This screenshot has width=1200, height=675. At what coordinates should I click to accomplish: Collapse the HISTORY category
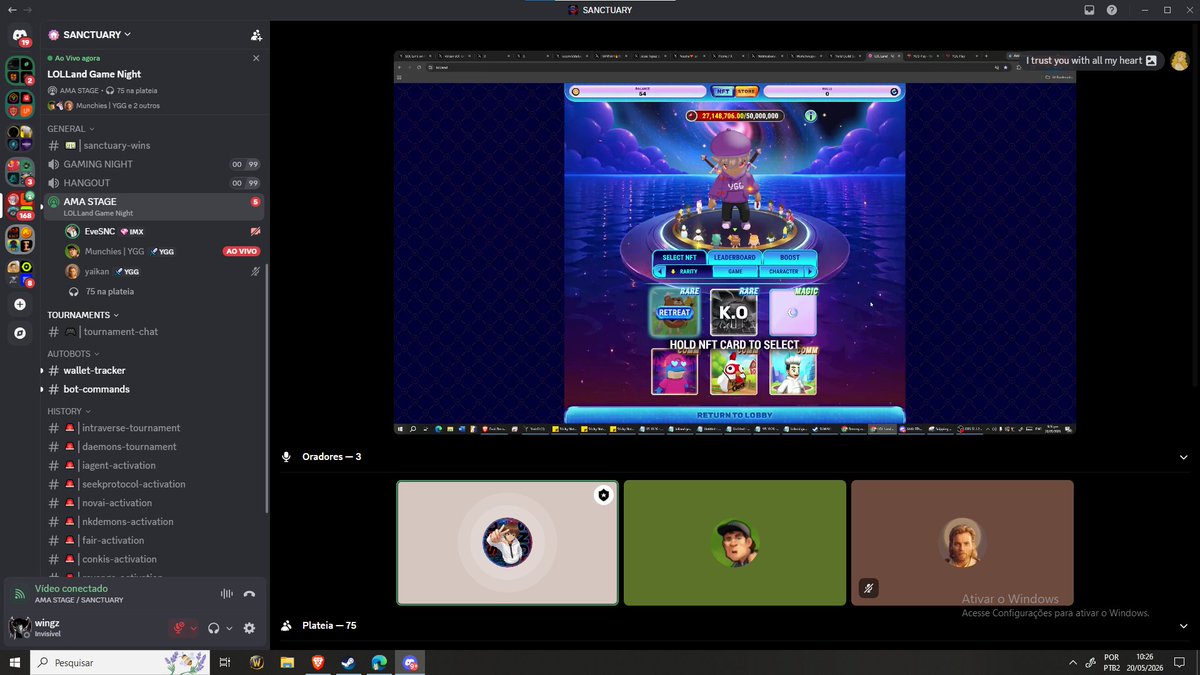[x=68, y=411]
